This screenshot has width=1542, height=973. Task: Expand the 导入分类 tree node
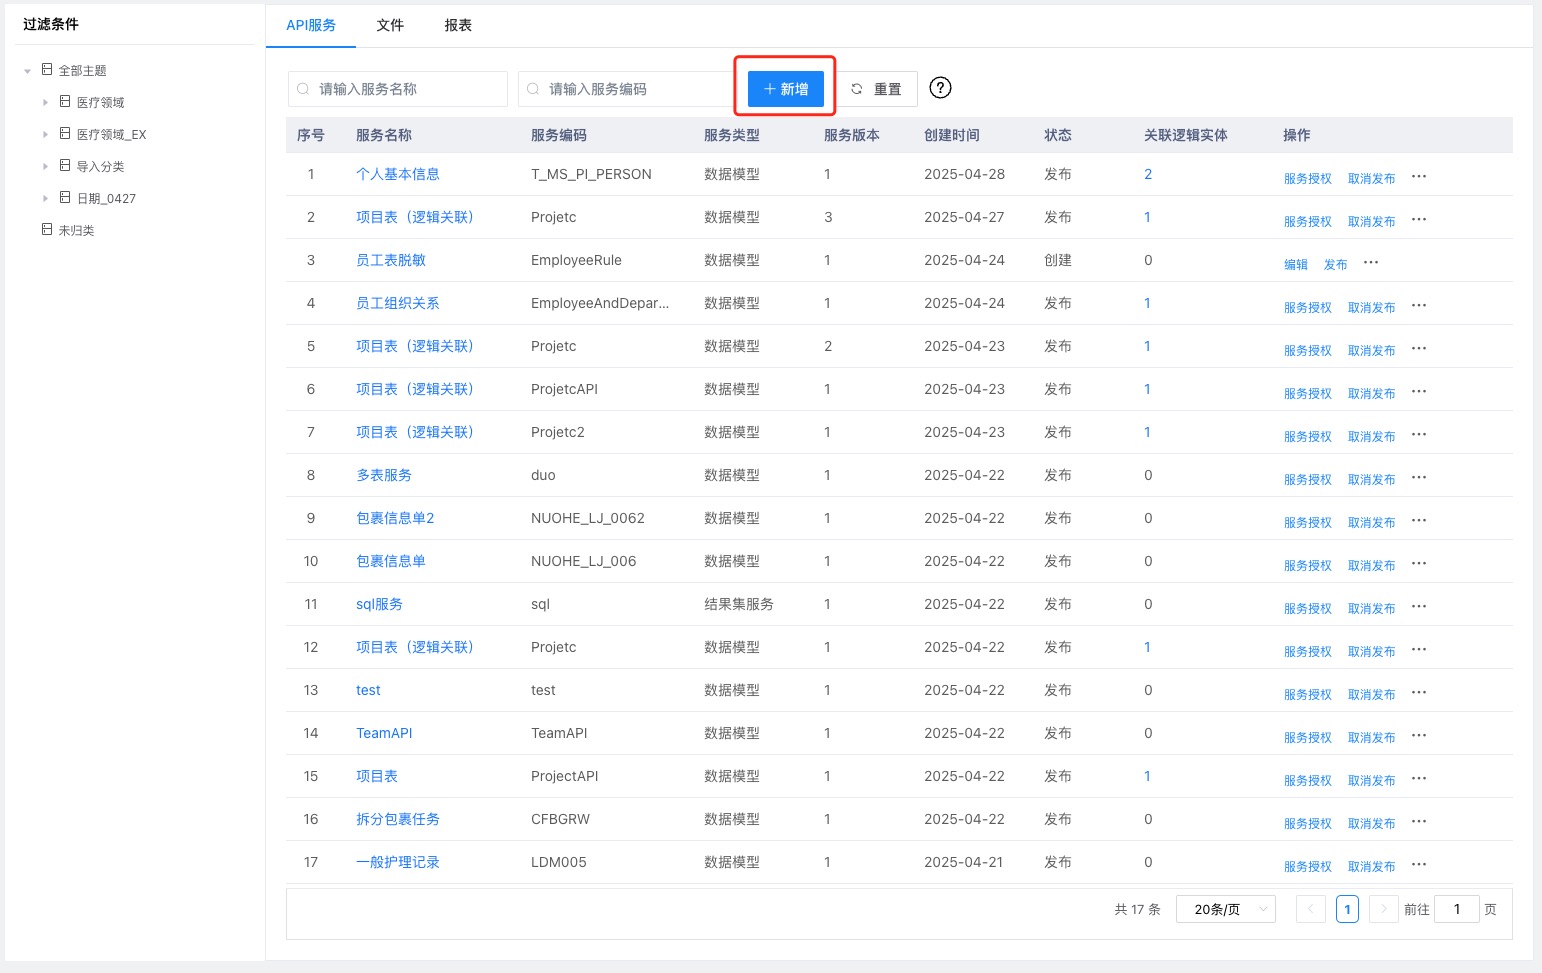point(45,167)
